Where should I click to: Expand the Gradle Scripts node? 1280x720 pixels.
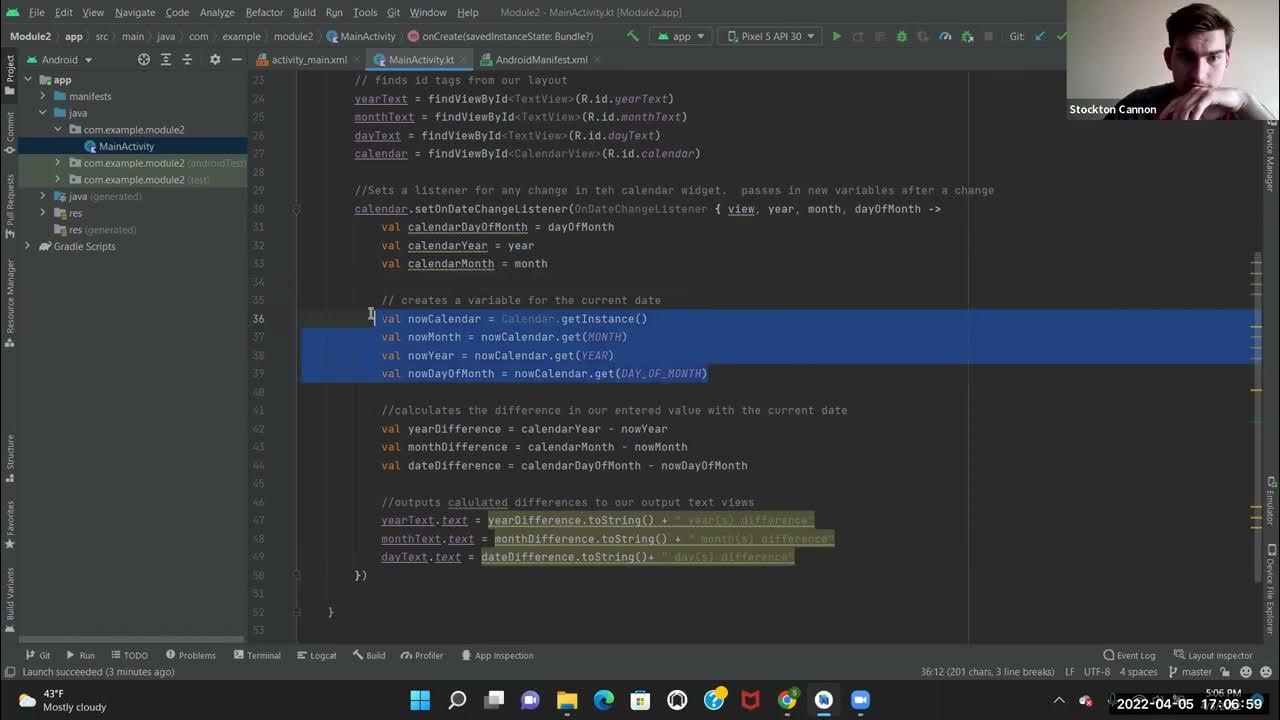pos(30,246)
